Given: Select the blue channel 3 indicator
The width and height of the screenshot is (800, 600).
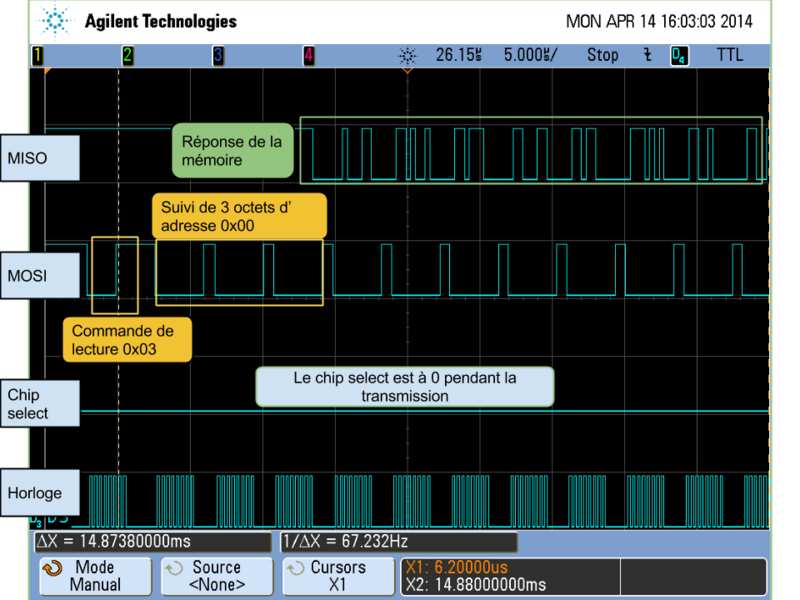Looking at the screenshot, I should [x=218, y=56].
